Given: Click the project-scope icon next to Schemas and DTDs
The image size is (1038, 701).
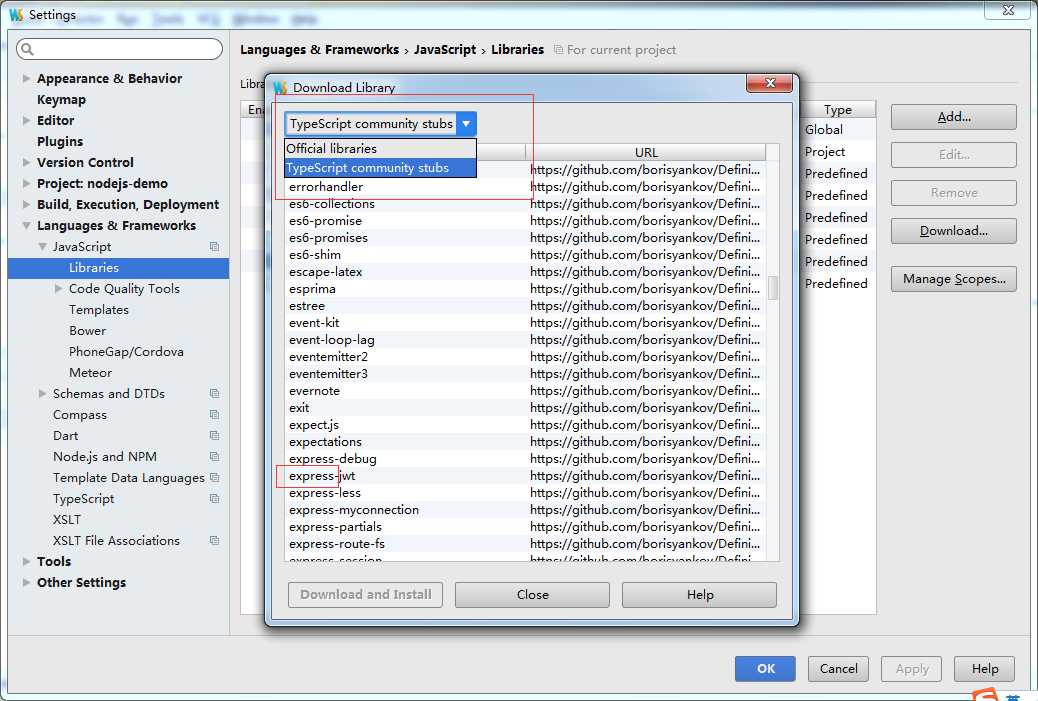Looking at the screenshot, I should coord(214,393).
